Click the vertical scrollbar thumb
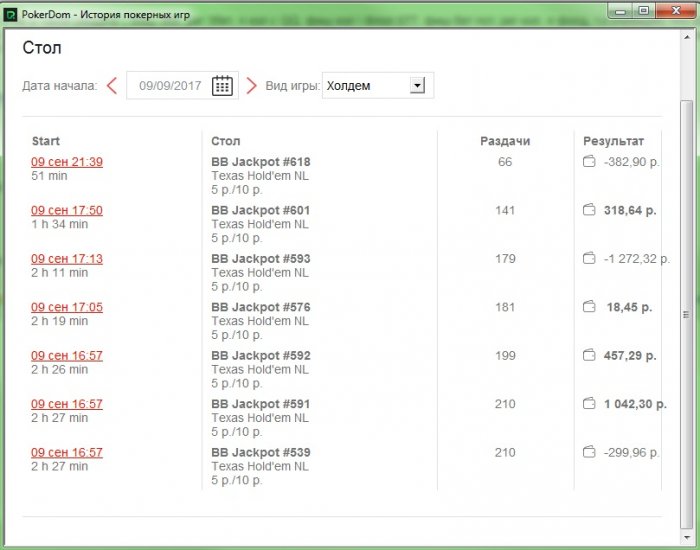700x550 pixels. [x=686, y=314]
